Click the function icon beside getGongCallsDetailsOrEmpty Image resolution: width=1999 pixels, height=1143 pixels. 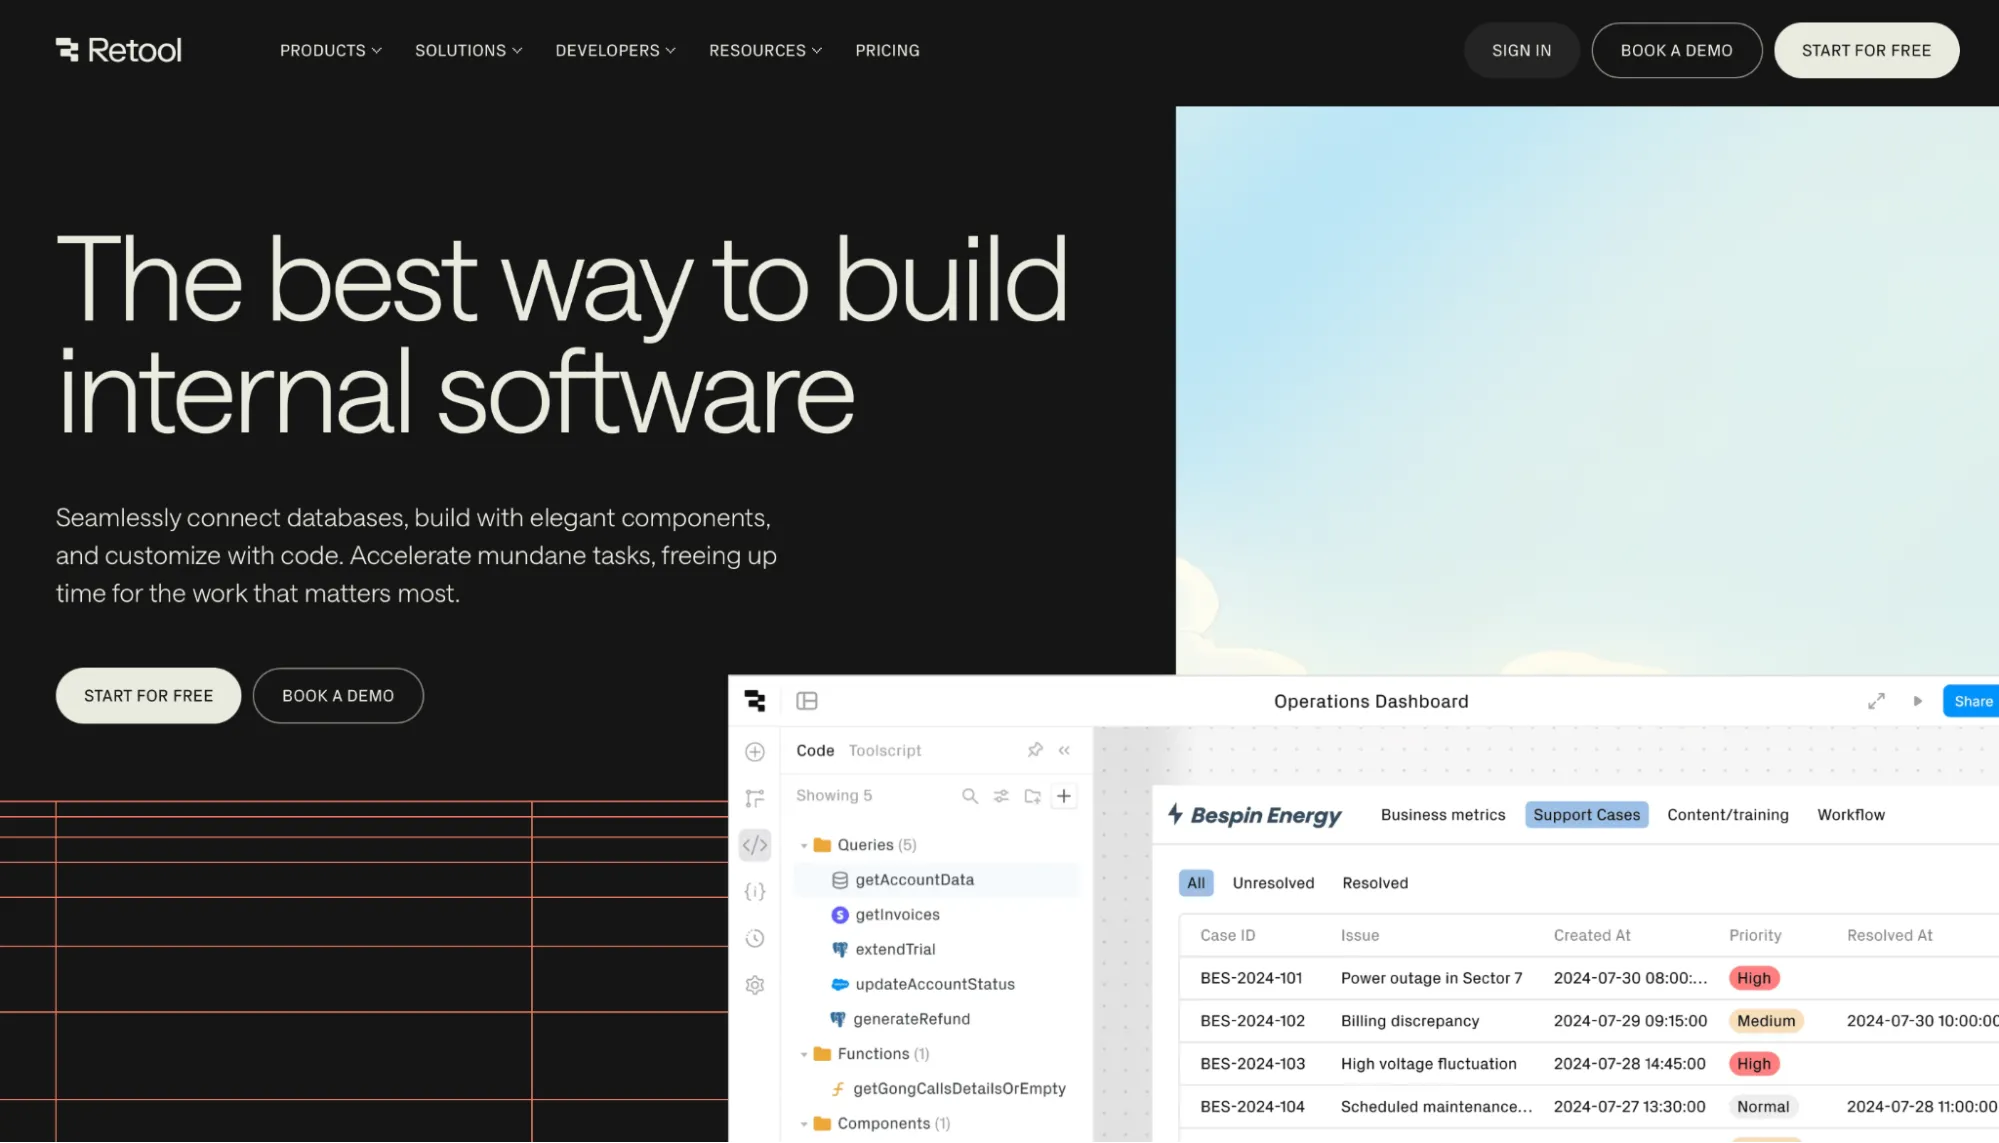coord(838,1089)
